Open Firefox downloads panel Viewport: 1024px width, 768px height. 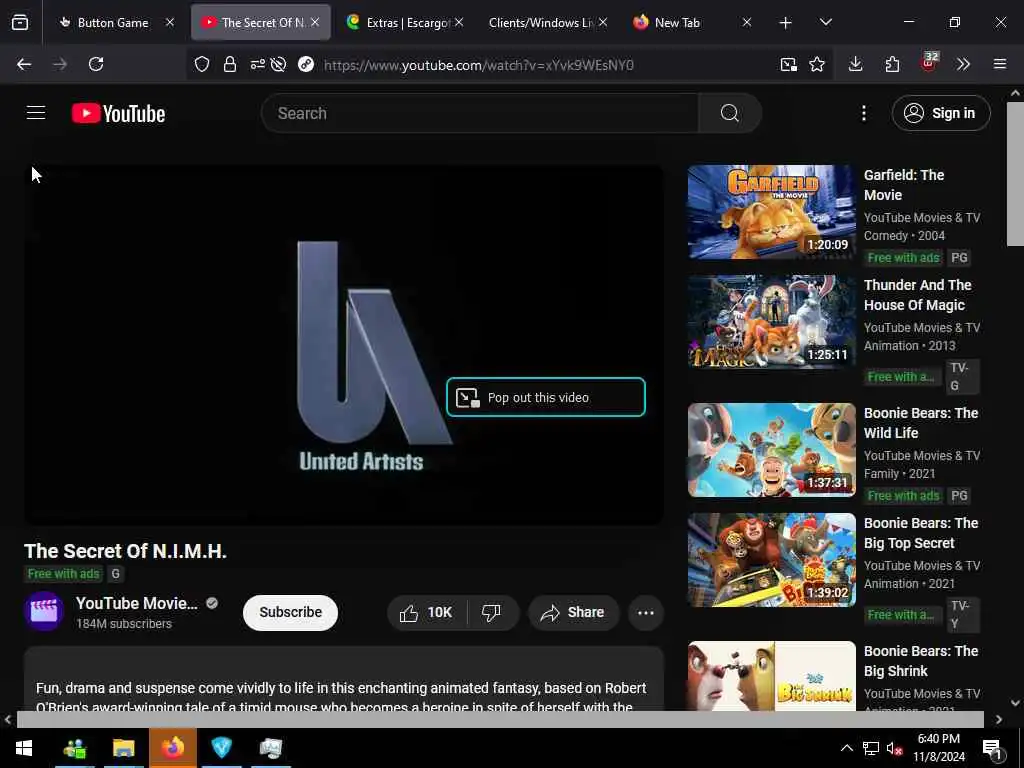click(856, 64)
